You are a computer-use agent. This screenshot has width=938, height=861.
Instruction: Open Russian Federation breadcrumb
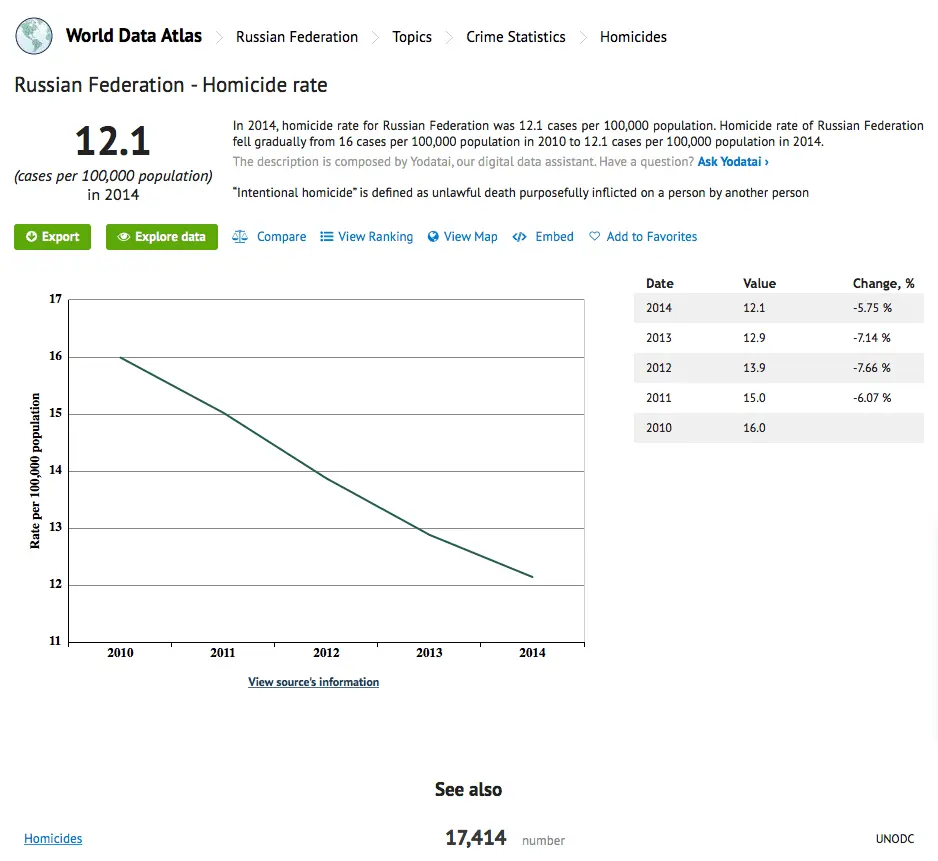297,37
